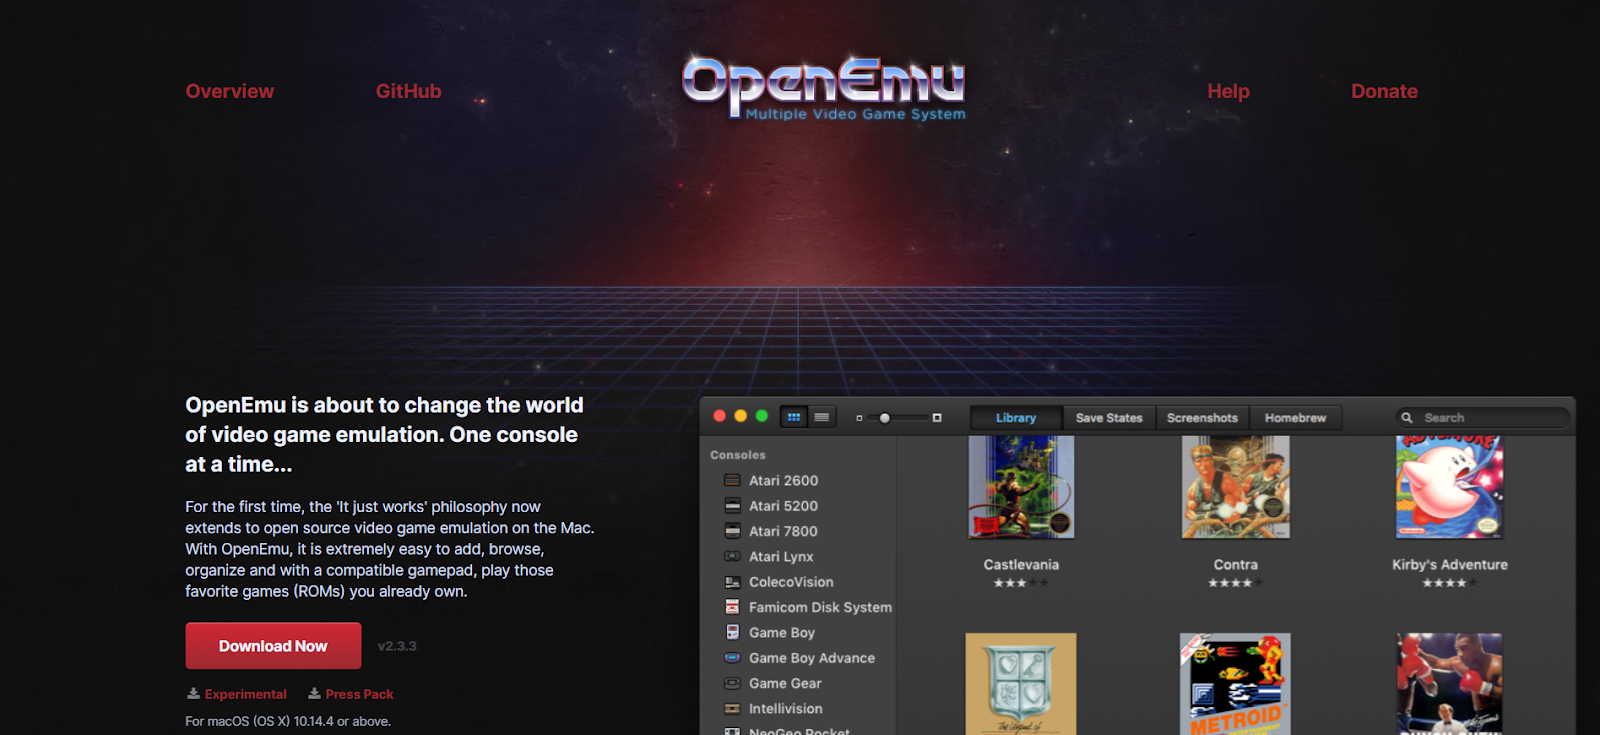Click the Download Now button

tap(273, 646)
